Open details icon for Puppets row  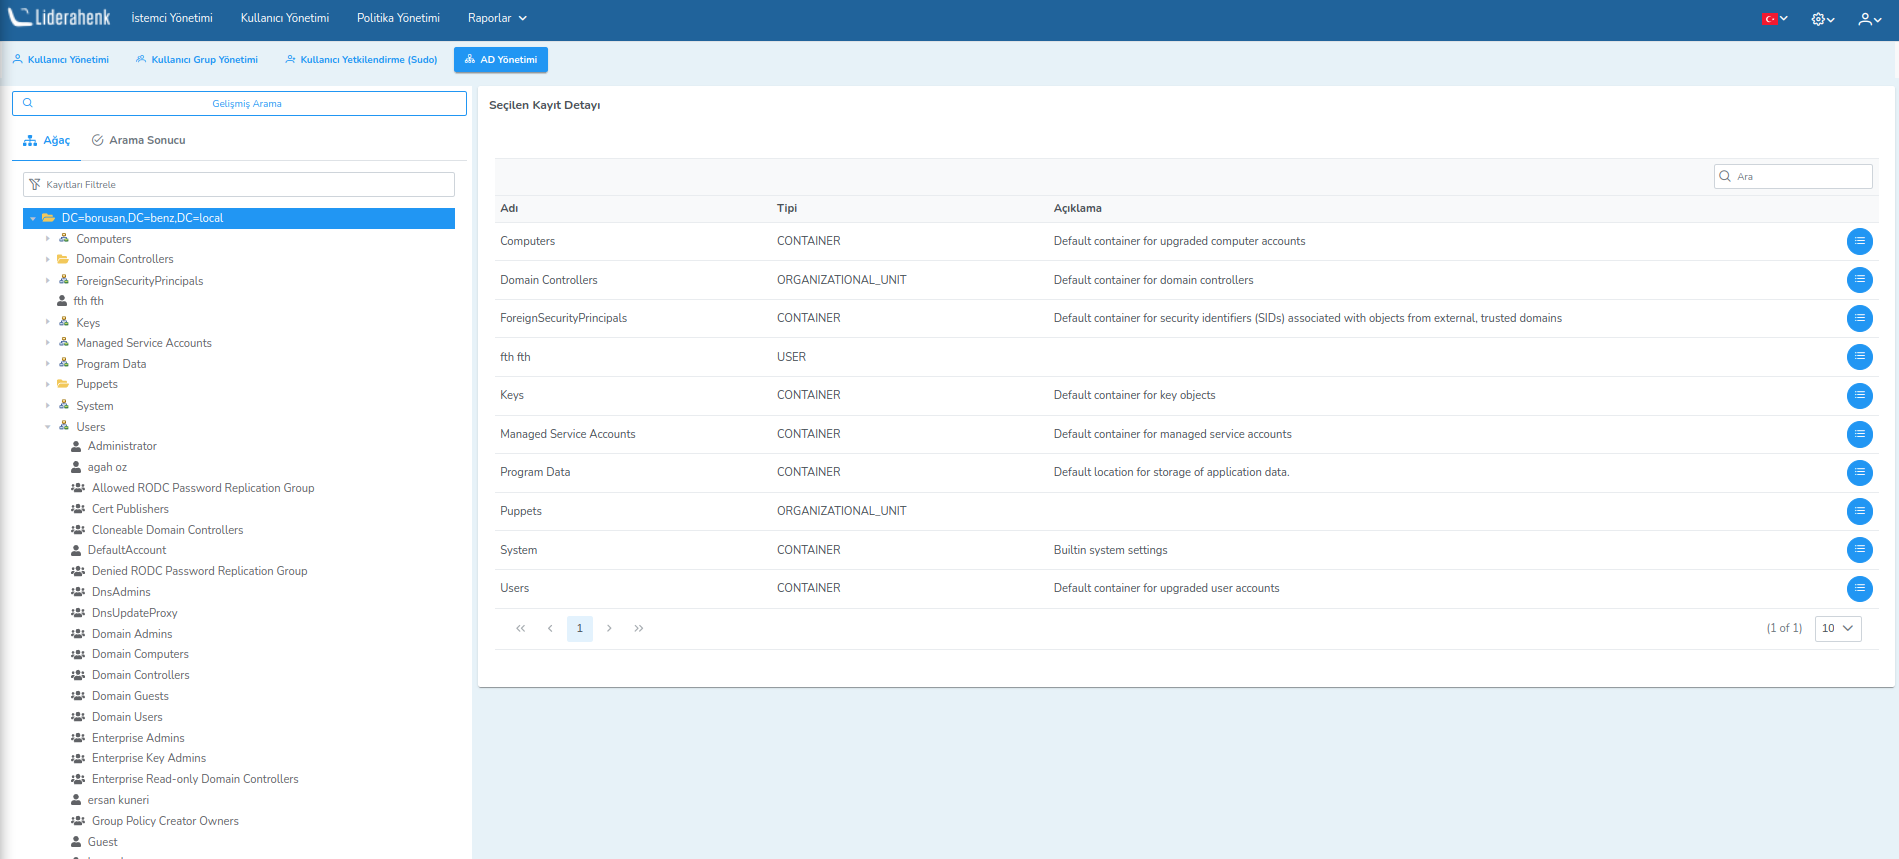click(1859, 511)
